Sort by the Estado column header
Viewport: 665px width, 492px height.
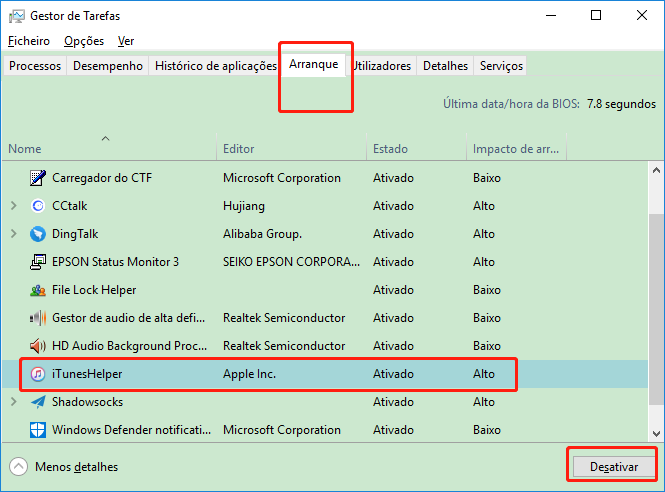pos(416,147)
